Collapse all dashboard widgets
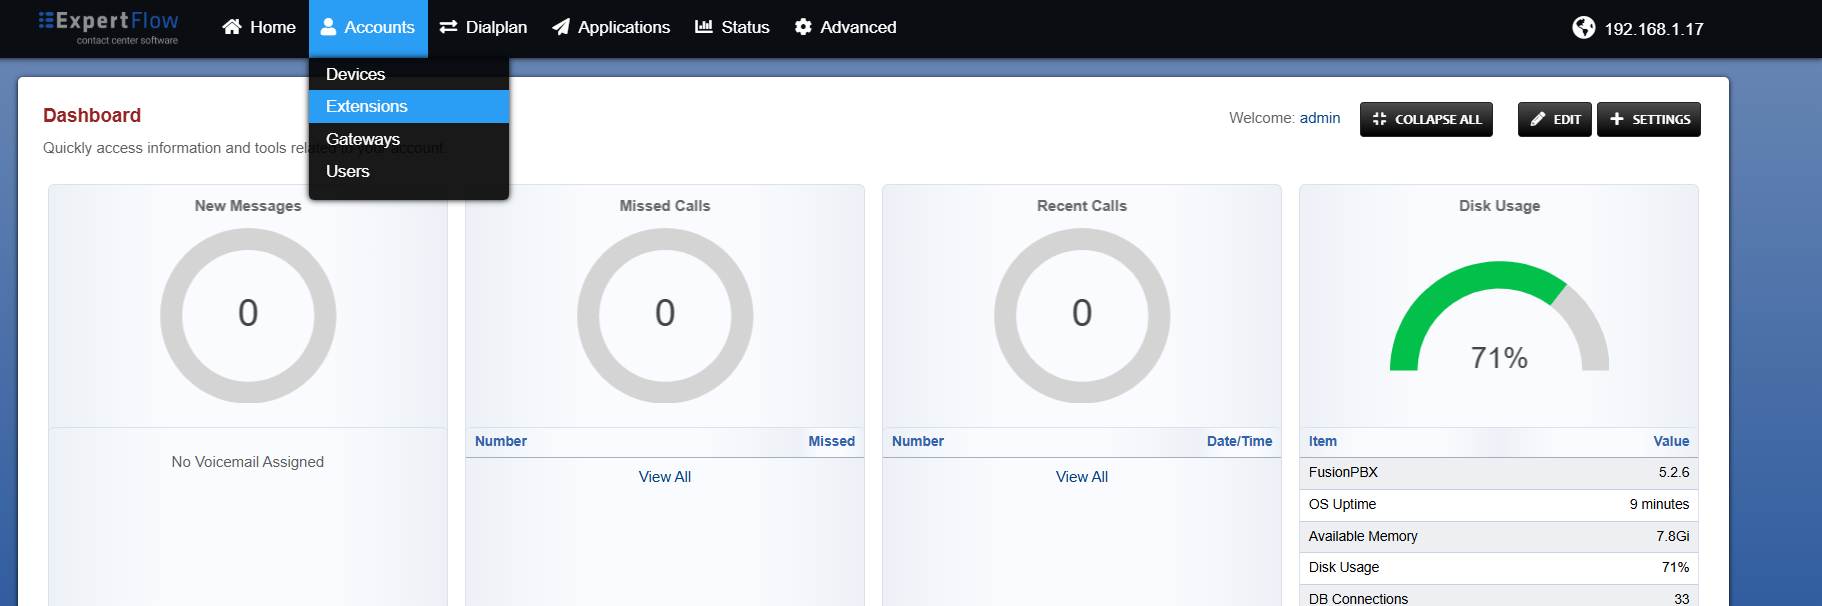Screen dimensions: 1822x606 click(1426, 119)
